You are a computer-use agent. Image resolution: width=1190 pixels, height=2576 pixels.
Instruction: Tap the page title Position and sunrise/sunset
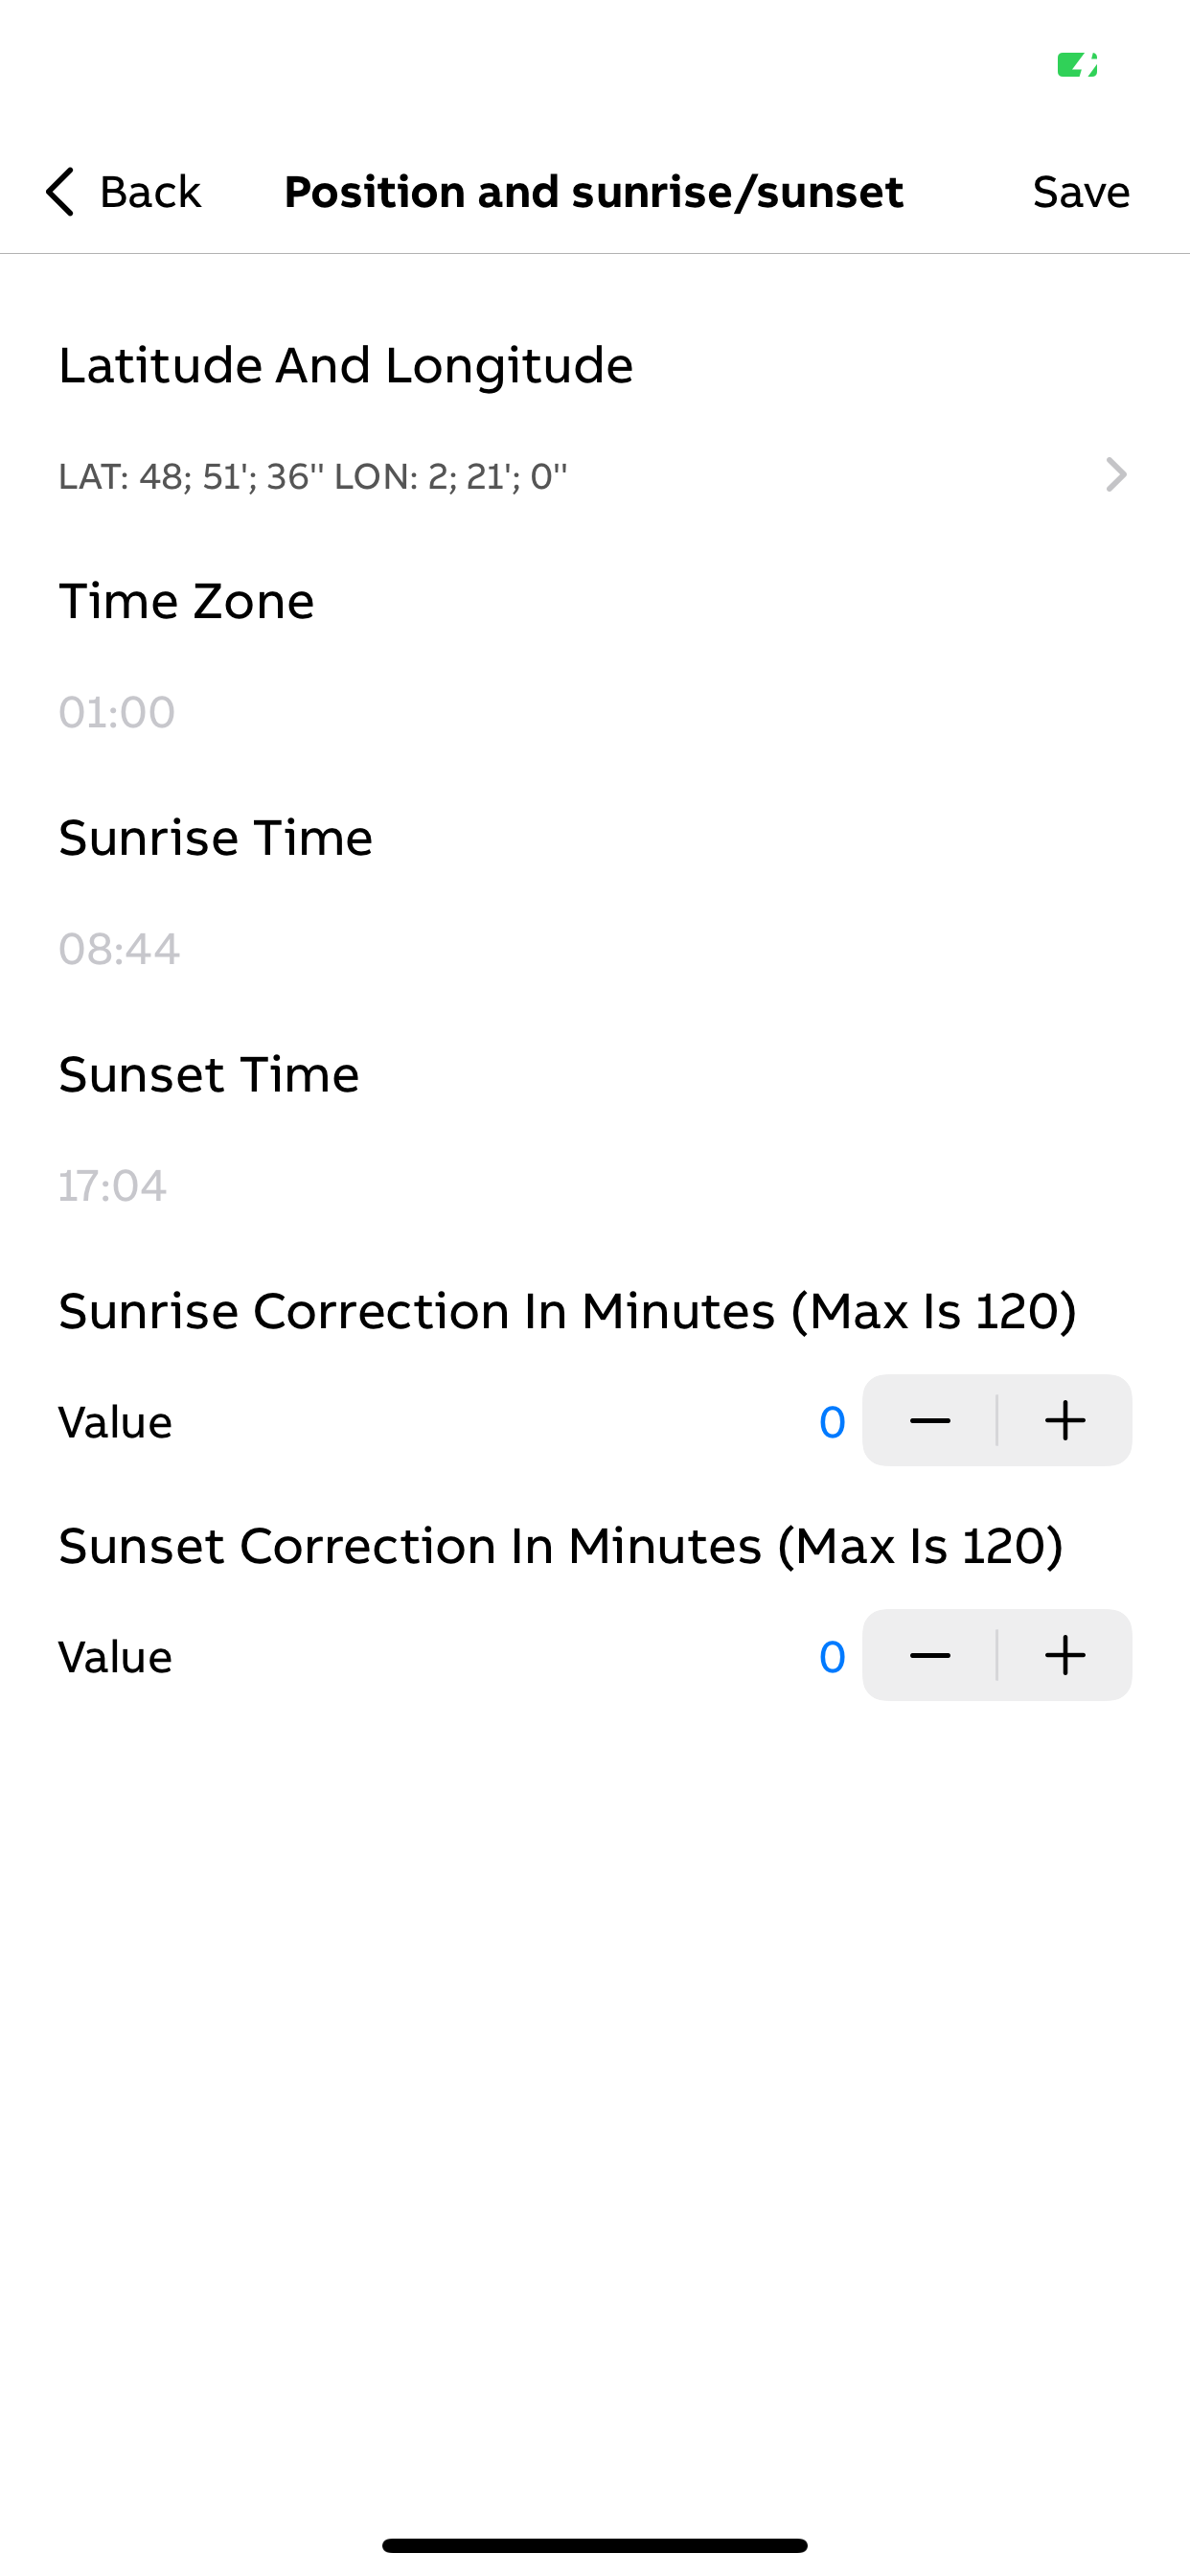(594, 191)
